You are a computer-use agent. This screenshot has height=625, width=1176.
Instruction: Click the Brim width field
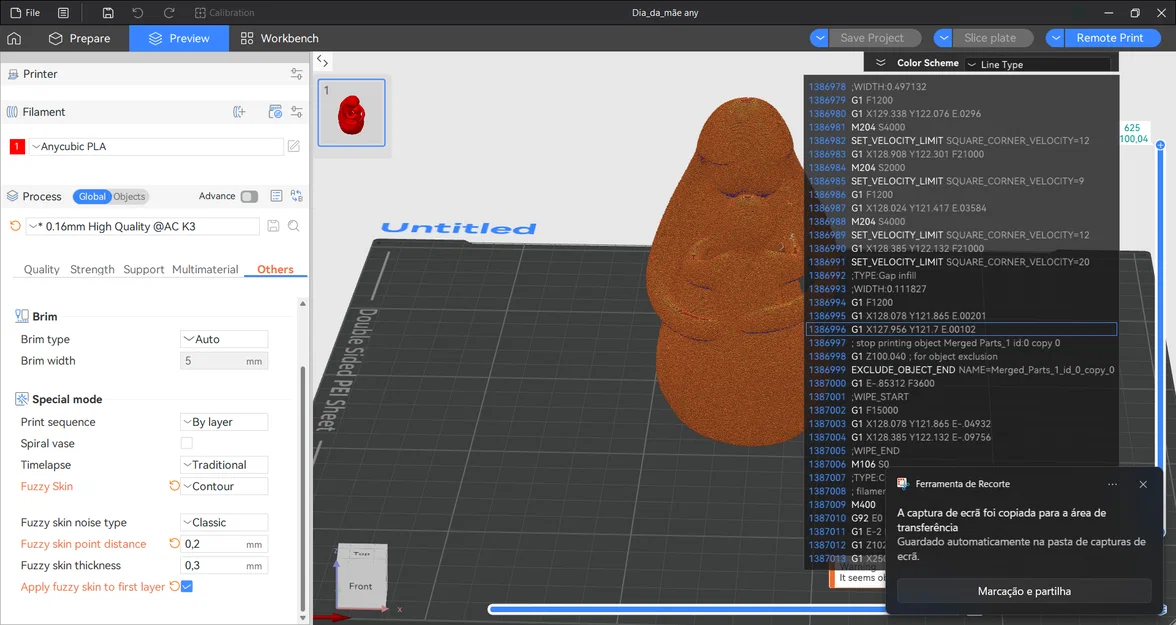(224, 361)
